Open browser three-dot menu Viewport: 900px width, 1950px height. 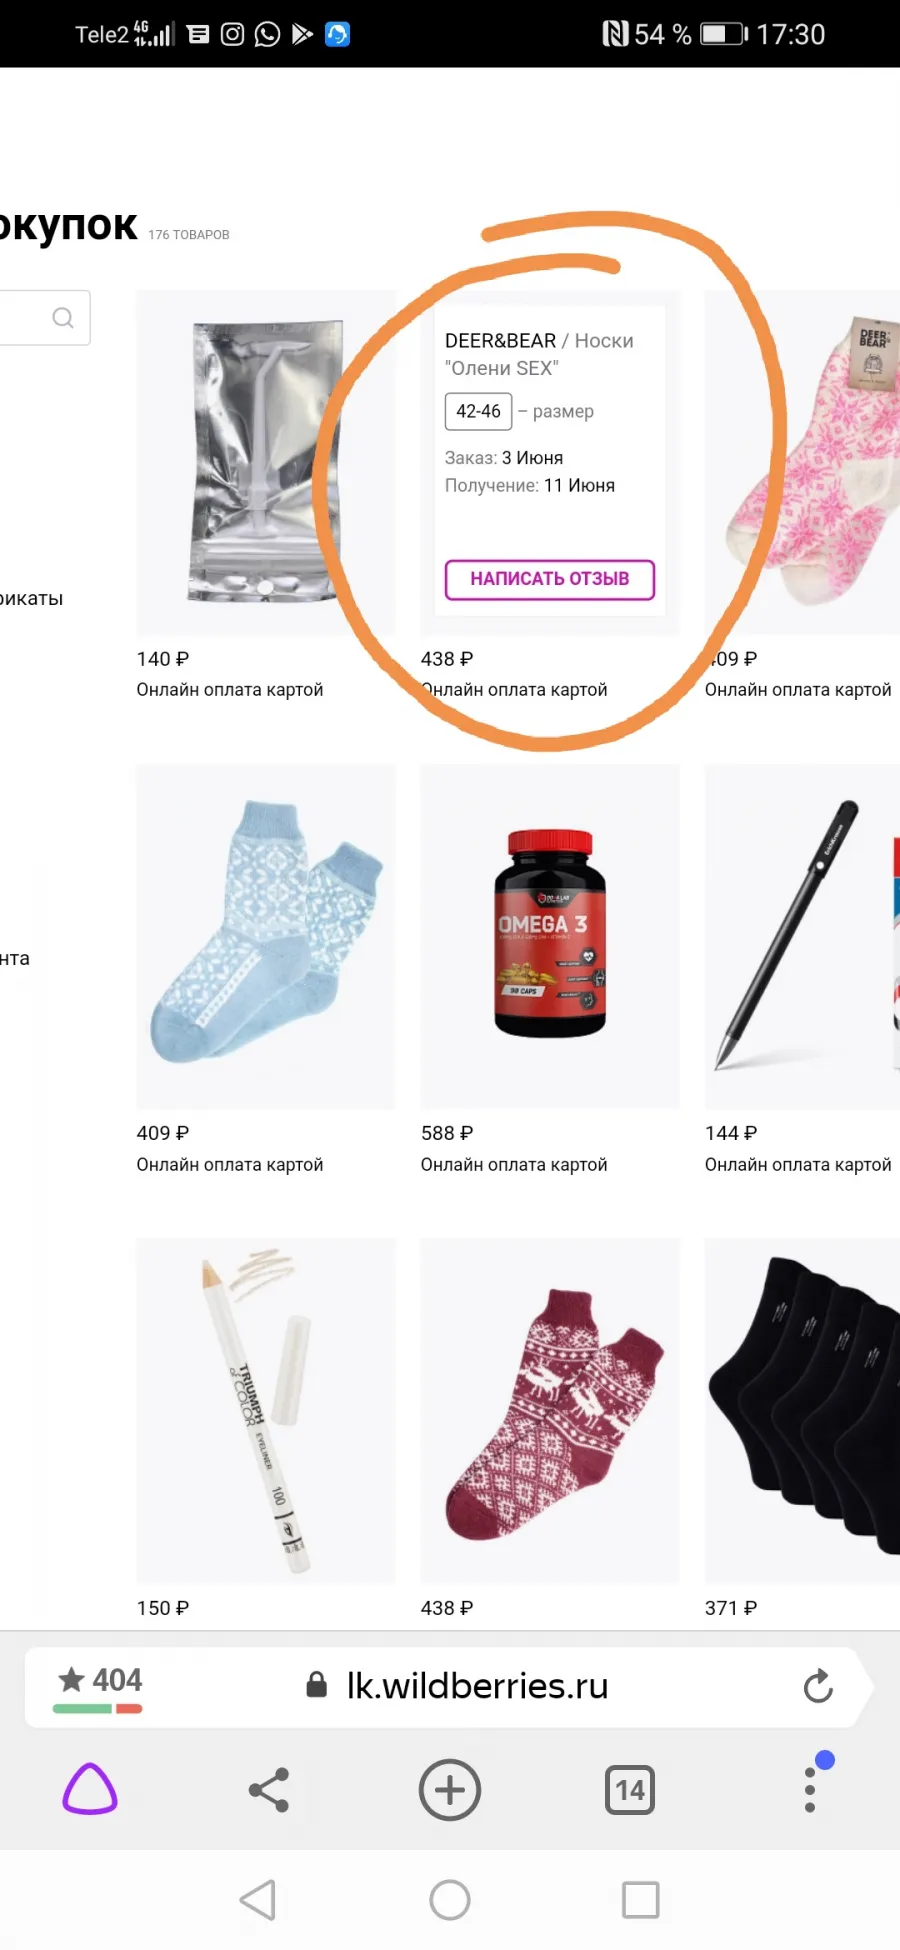(811, 1788)
